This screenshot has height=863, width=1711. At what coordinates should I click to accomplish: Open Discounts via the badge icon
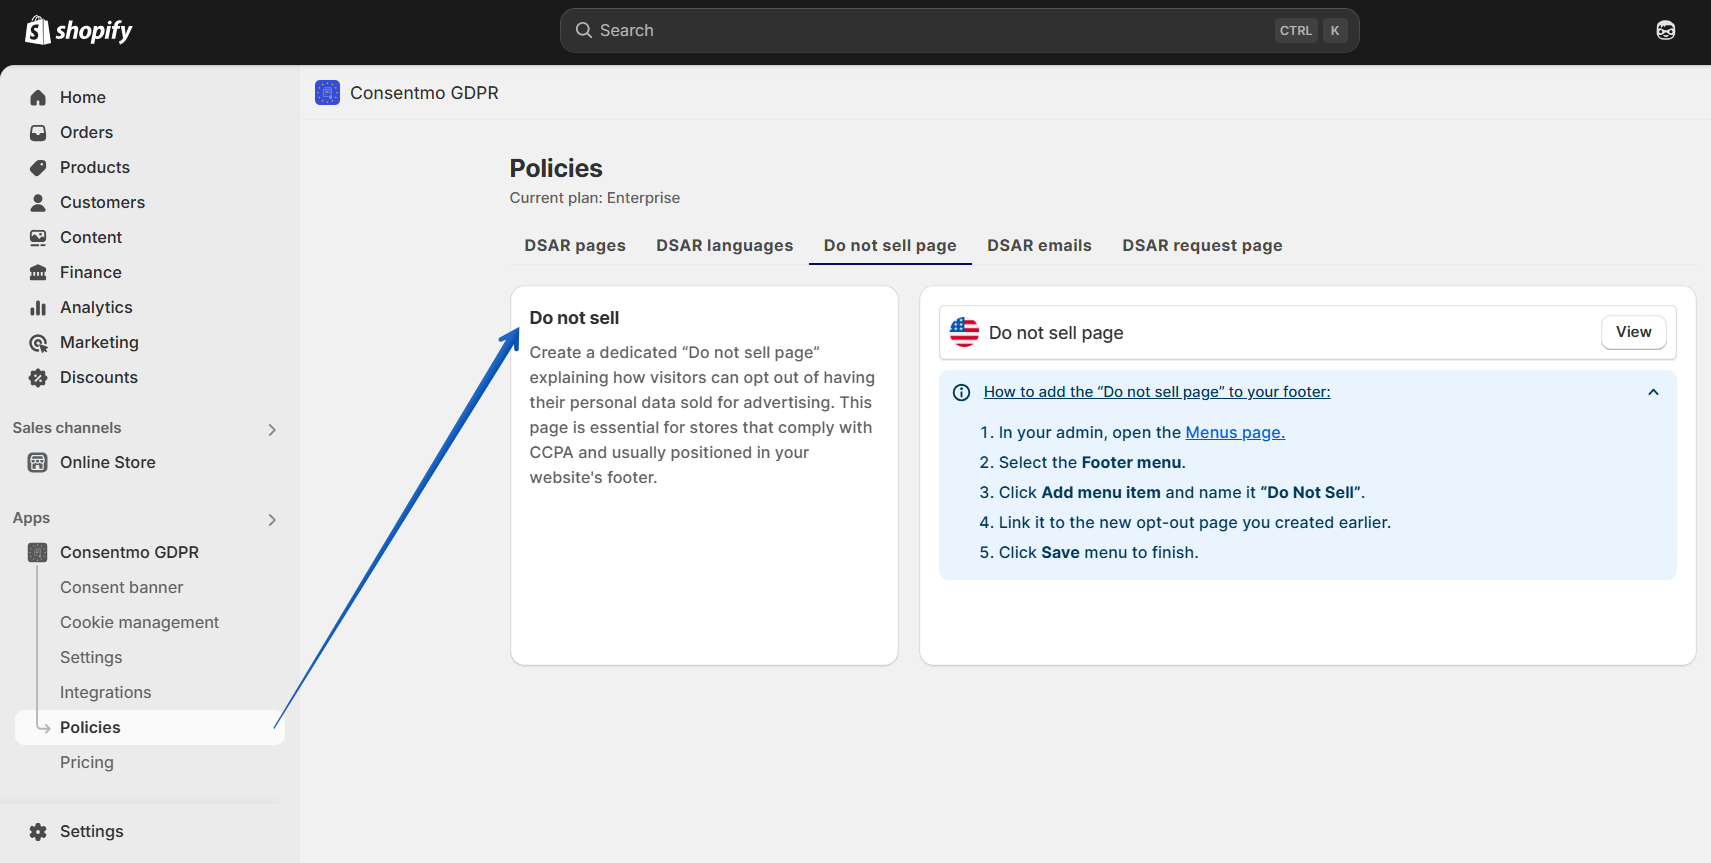(x=38, y=377)
